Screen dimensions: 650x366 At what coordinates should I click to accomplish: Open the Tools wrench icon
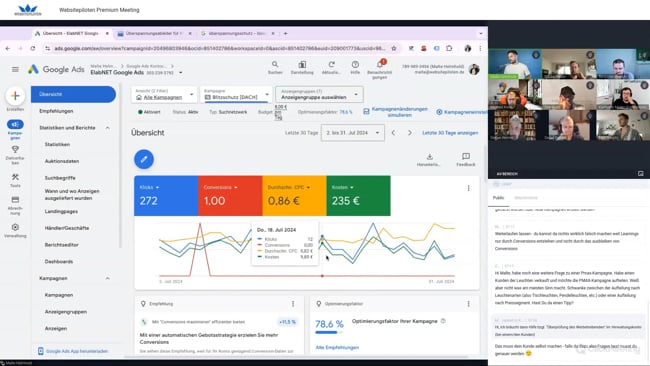(15, 177)
